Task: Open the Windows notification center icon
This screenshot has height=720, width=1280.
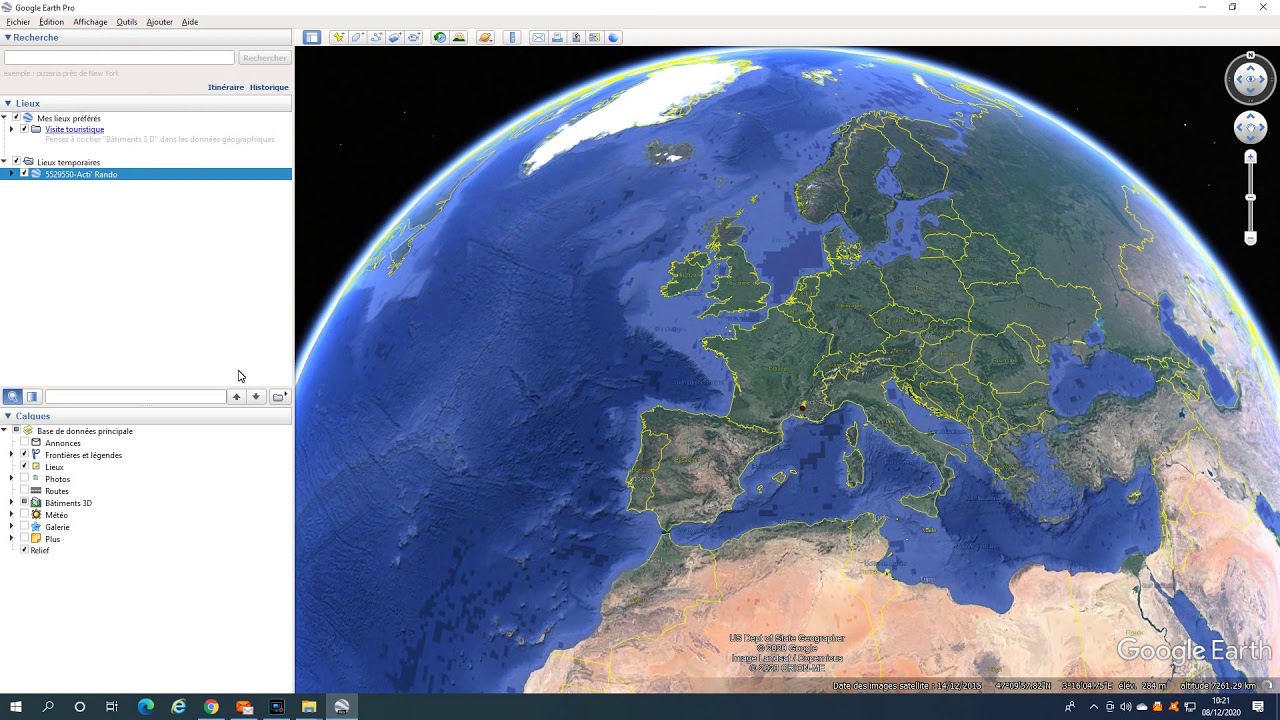Action: click(1258, 707)
